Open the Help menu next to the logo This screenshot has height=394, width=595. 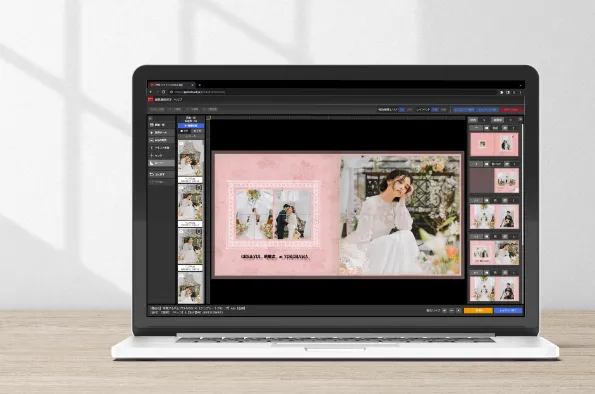pyautogui.click(x=178, y=100)
